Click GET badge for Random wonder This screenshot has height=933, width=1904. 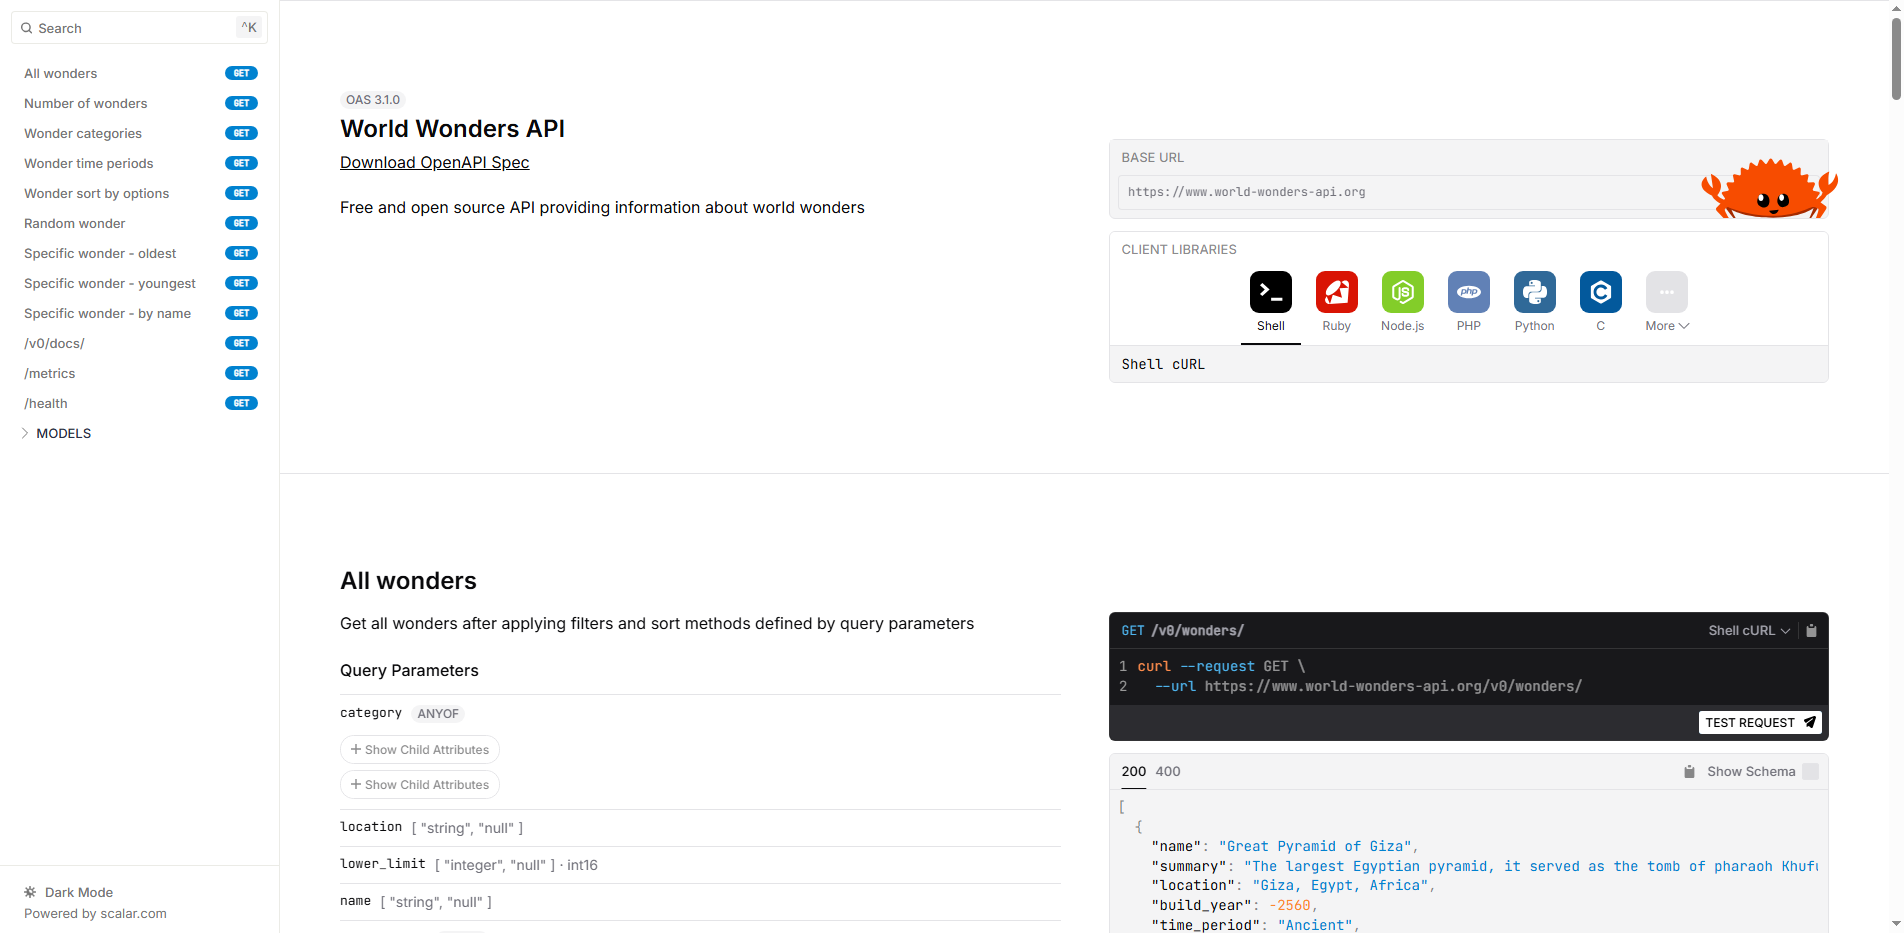(x=241, y=223)
